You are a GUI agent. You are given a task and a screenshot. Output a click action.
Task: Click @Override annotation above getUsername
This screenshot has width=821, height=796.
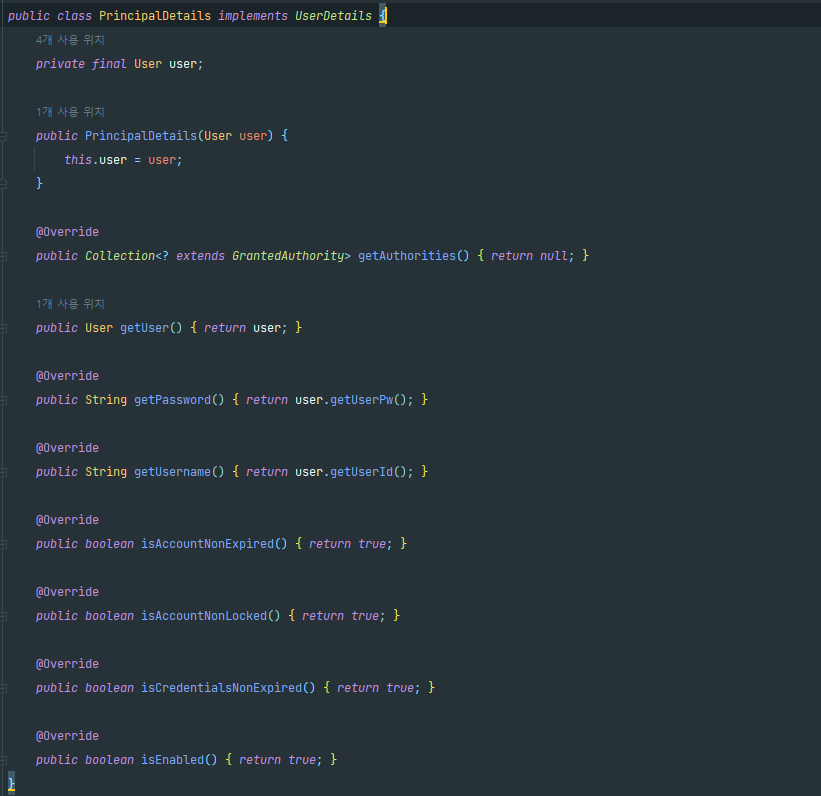point(67,448)
